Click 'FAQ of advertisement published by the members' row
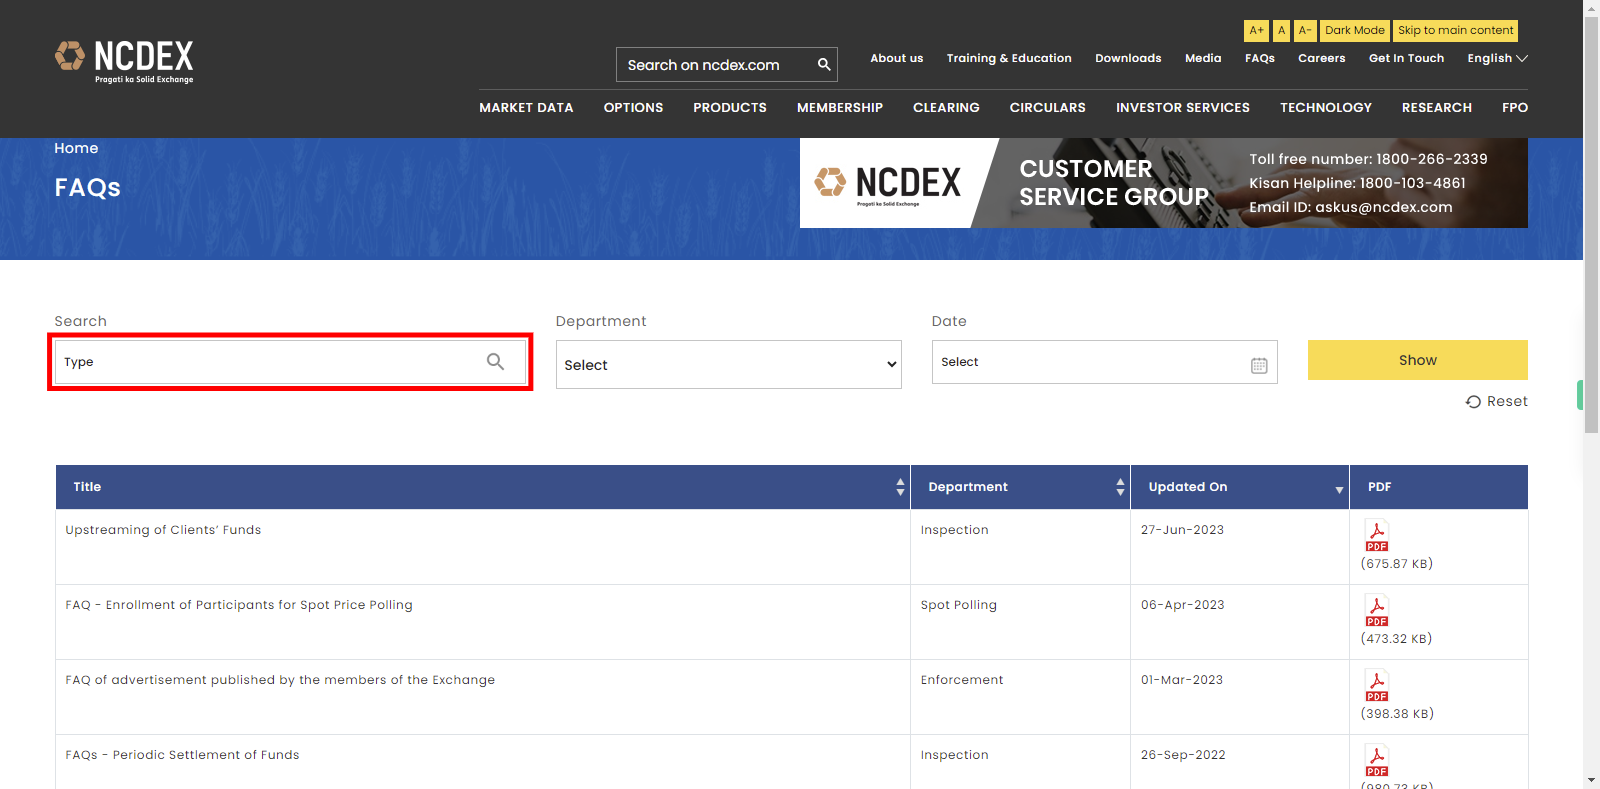Screen dimensions: 1600x789 pyautogui.click(x=280, y=680)
